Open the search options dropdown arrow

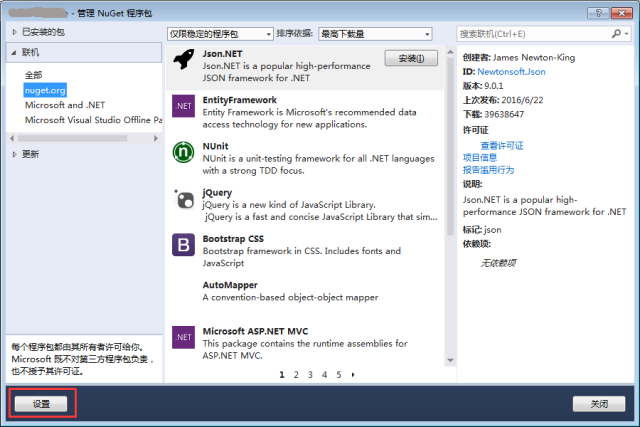[627, 34]
